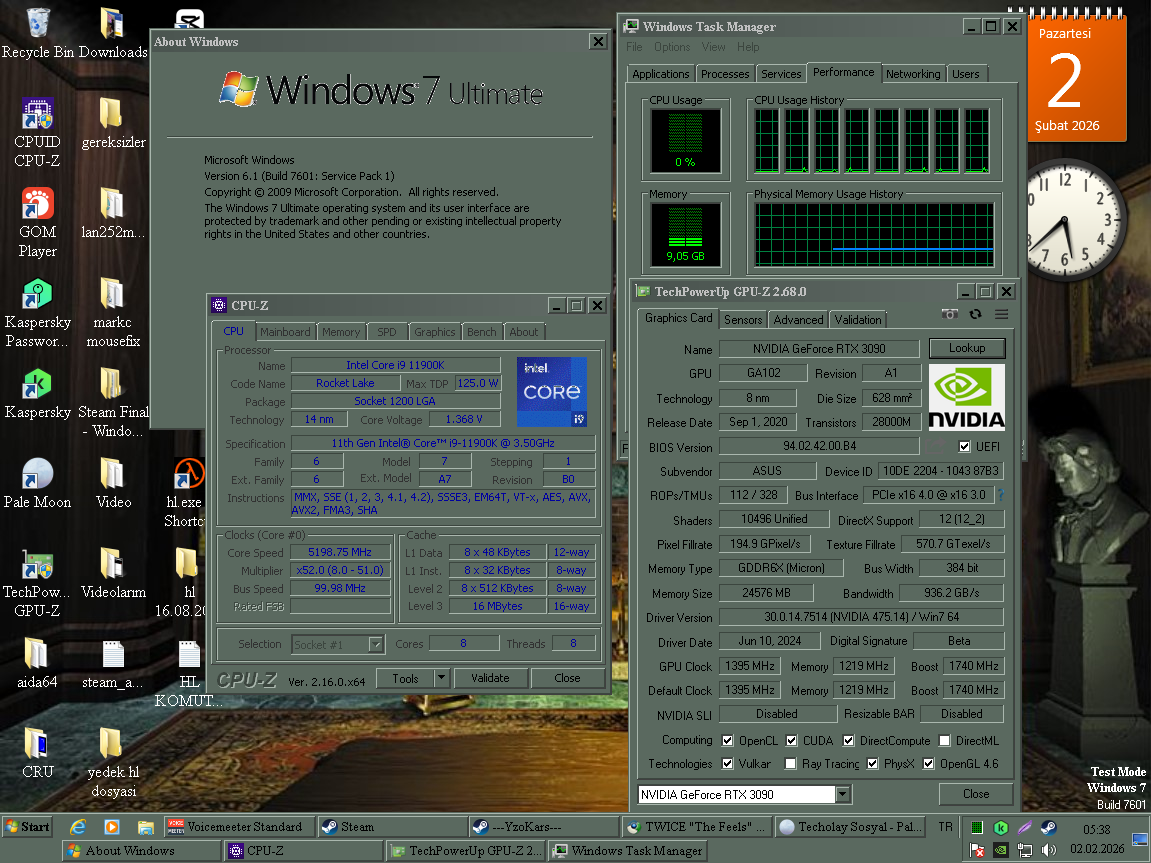Toggle the Ray Tracing checkbox
The image size is (1151, 863).
[x=791, y=763]
